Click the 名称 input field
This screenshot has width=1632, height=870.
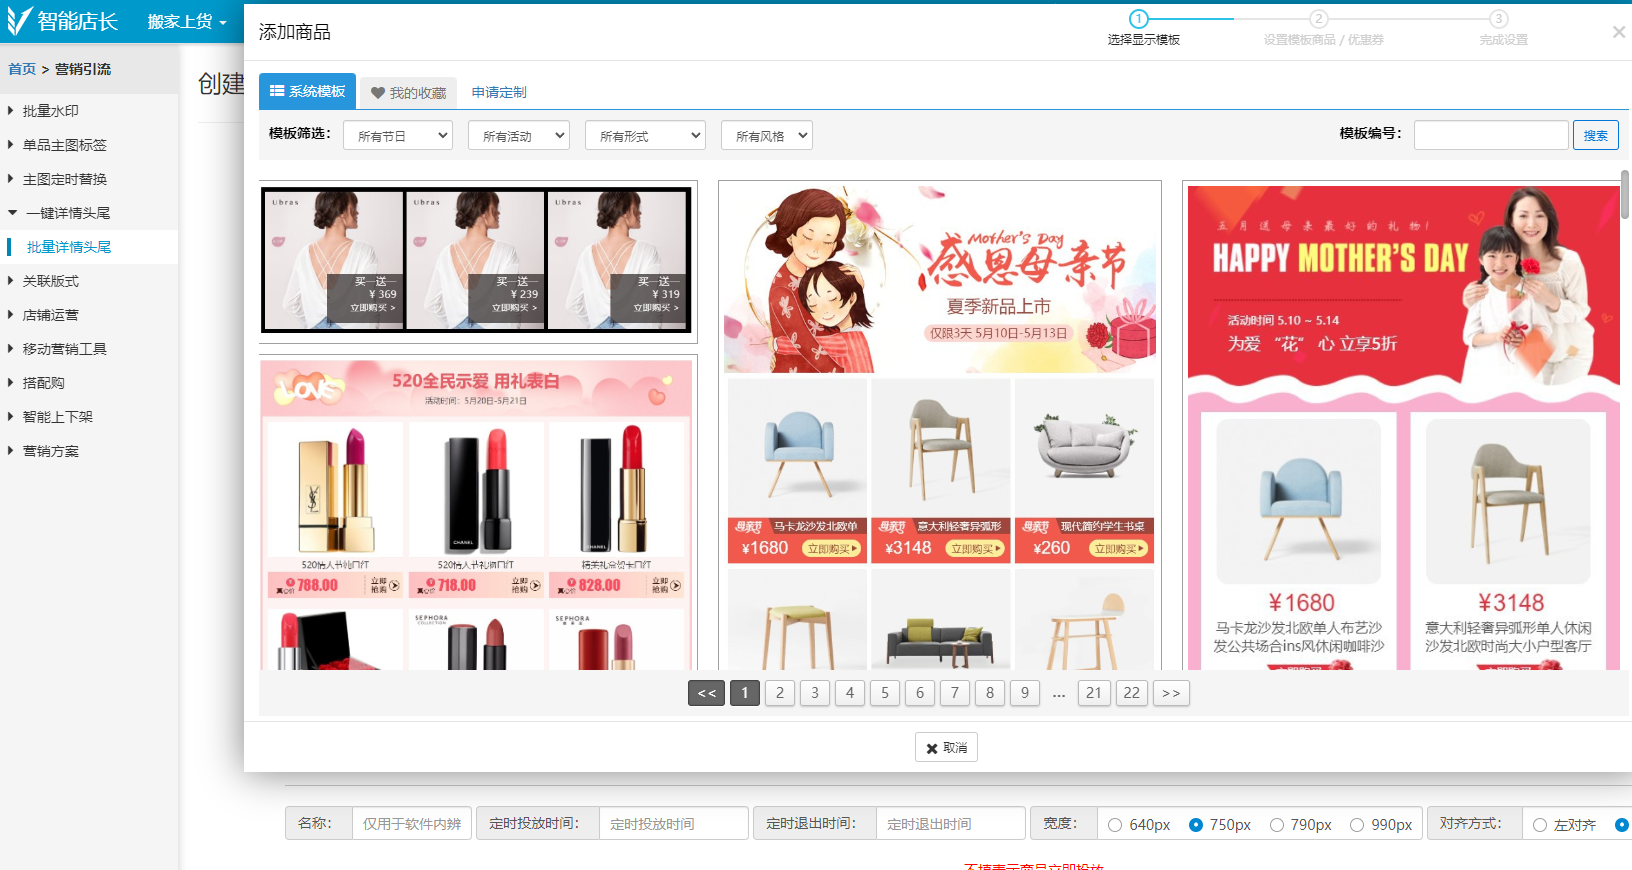coord(411,823)
